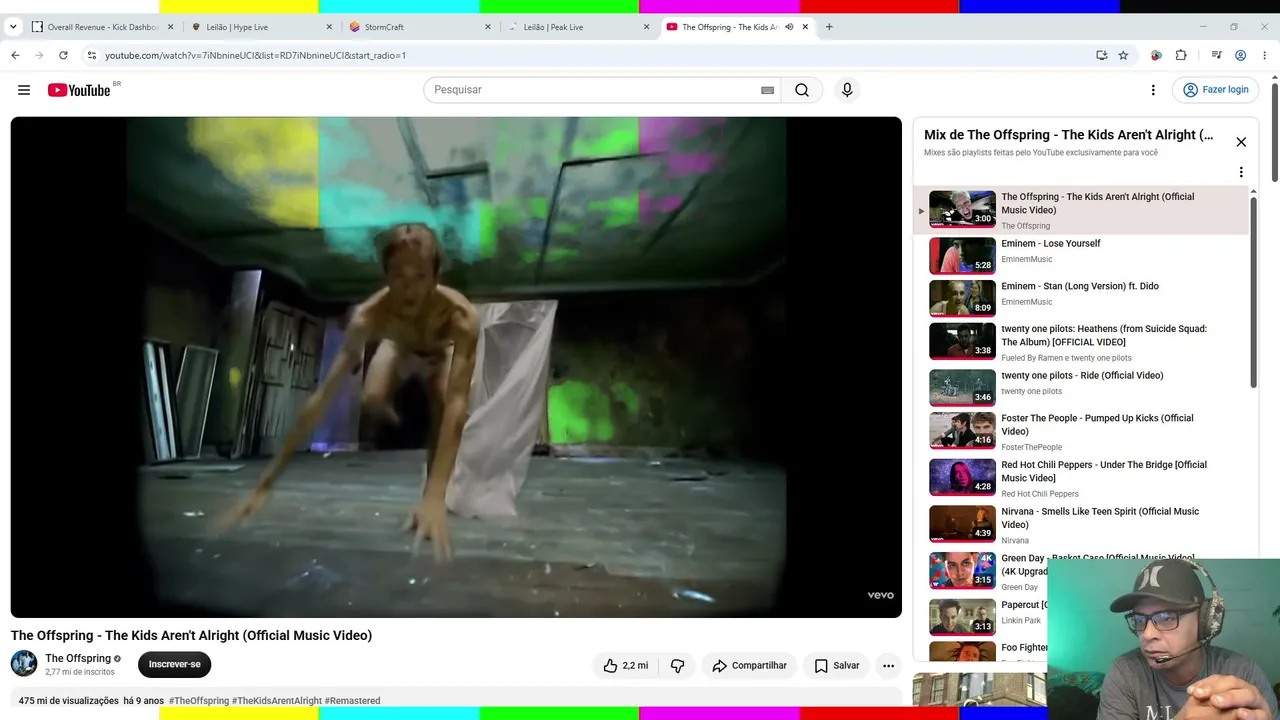Start voice search with the microphone

(847, 90)
